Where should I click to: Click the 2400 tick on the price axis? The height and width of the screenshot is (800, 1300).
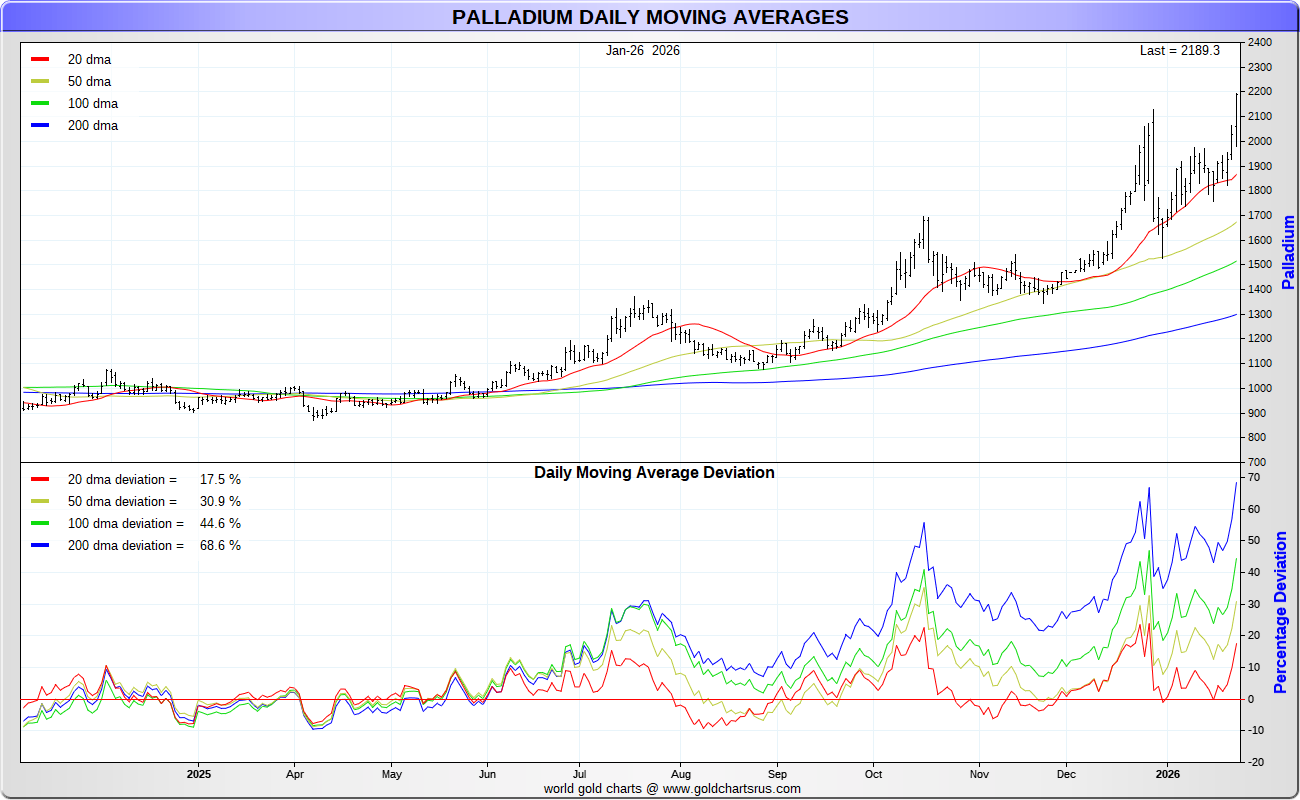(1259, 43)
